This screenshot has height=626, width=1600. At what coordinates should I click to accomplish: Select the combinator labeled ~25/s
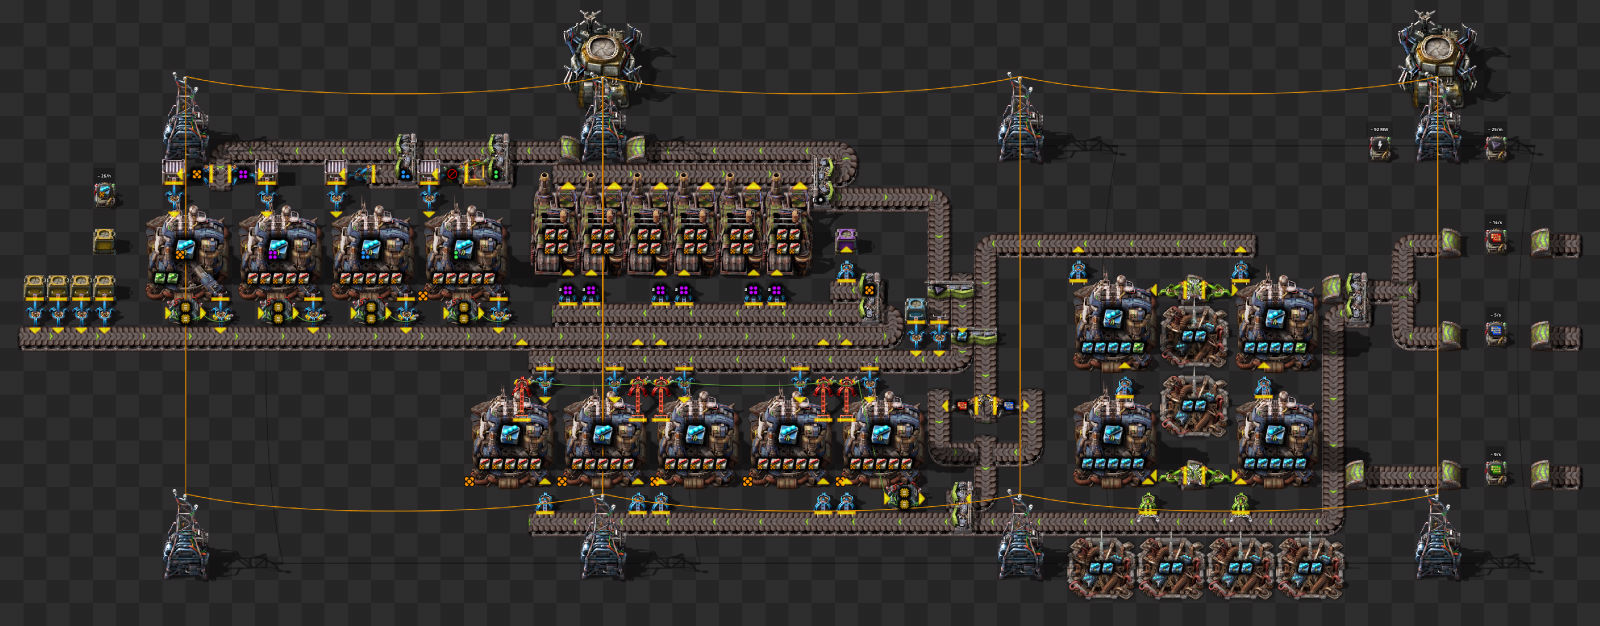[1496, 147]
